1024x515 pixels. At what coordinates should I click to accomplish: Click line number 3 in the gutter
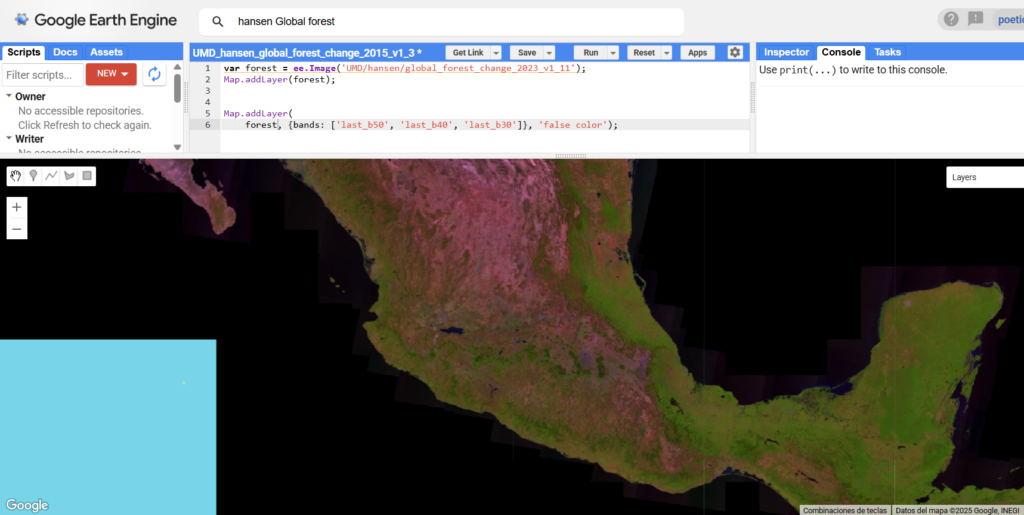click(208, 91)
